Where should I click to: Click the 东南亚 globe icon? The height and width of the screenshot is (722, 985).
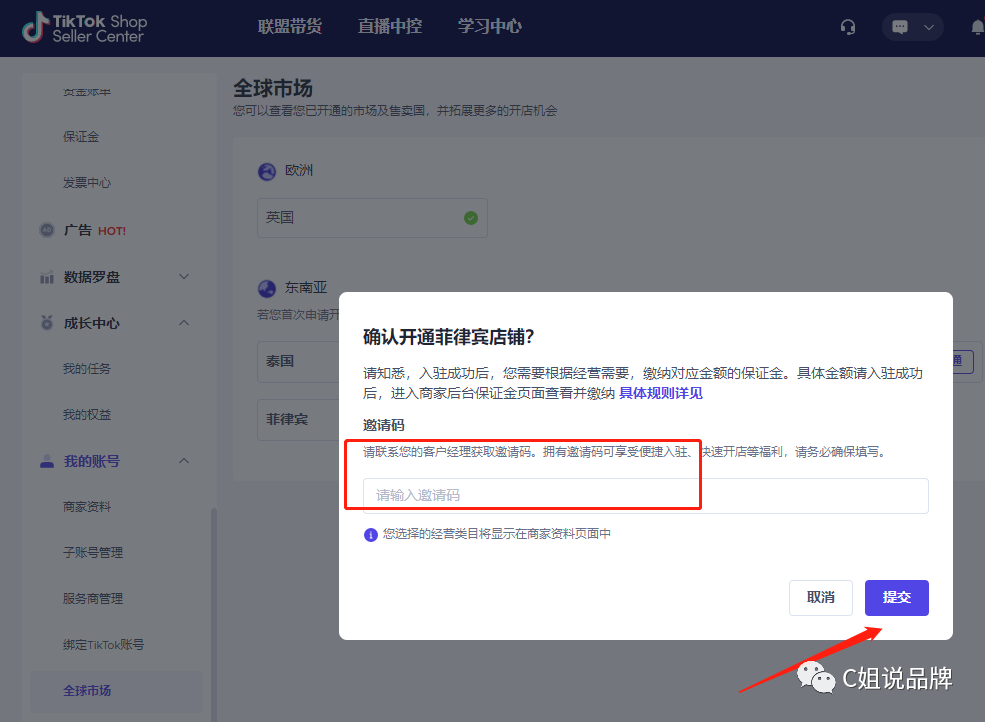click(x=266, y=287)
